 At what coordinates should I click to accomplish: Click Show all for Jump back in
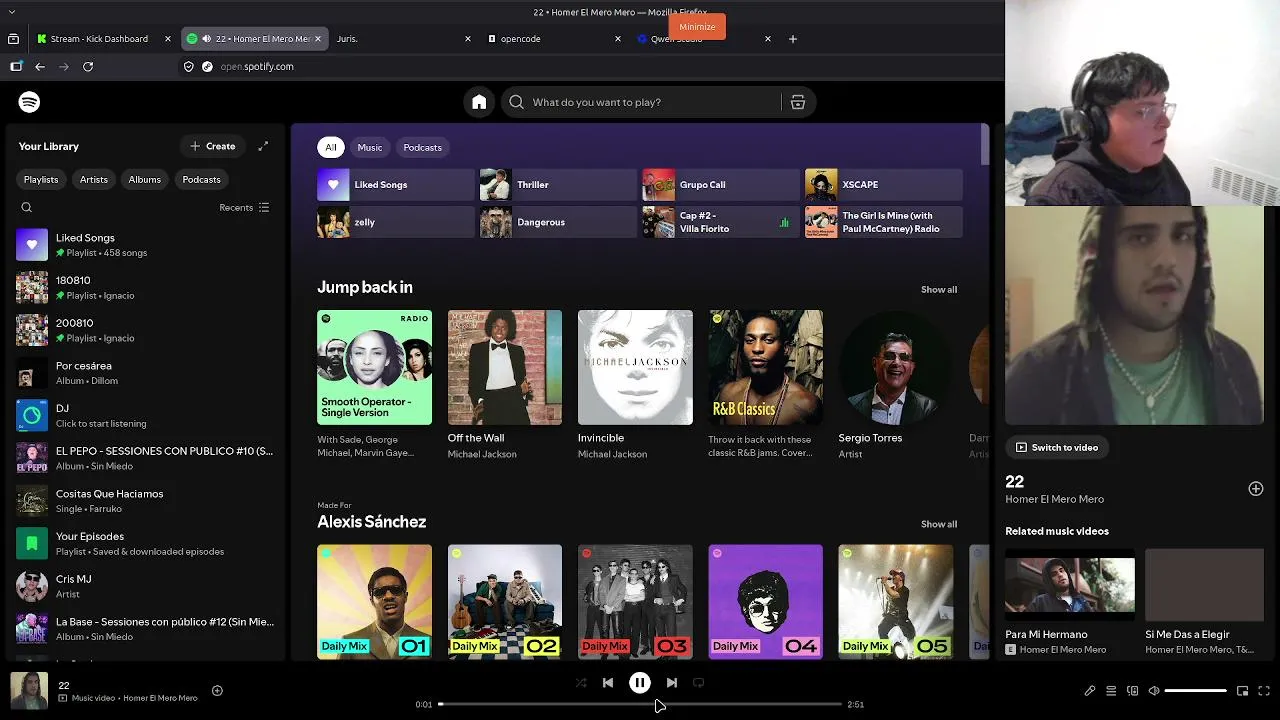pyautogui.click(x=939, y=290)
